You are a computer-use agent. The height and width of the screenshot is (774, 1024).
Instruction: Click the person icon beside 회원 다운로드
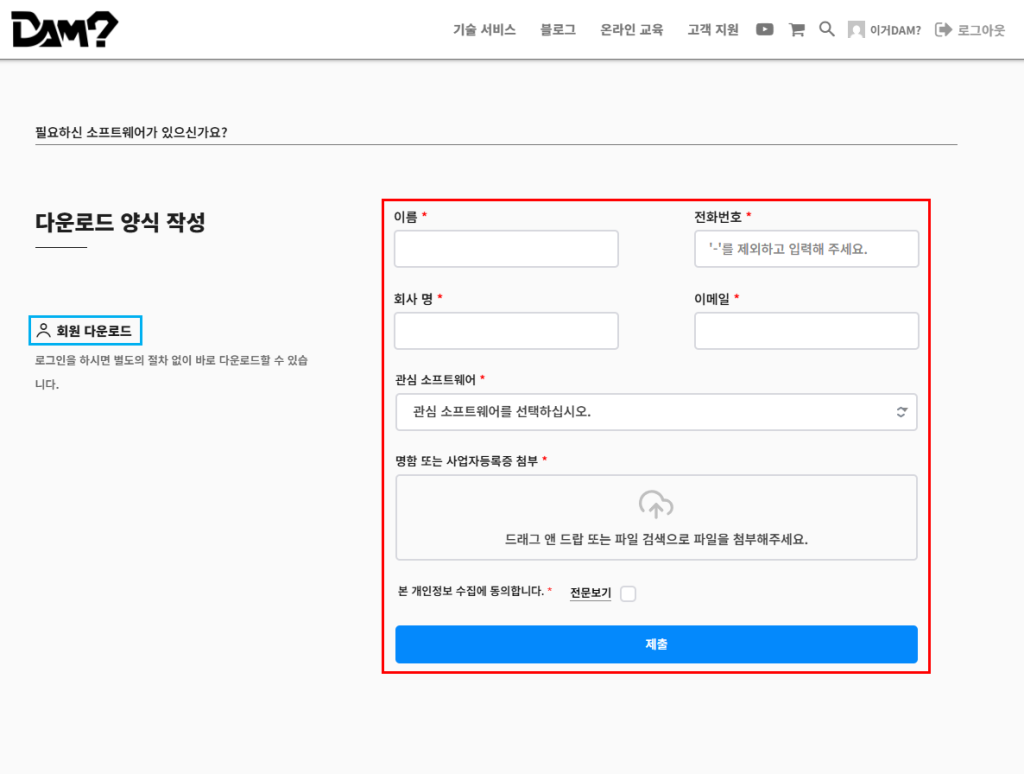42,330
